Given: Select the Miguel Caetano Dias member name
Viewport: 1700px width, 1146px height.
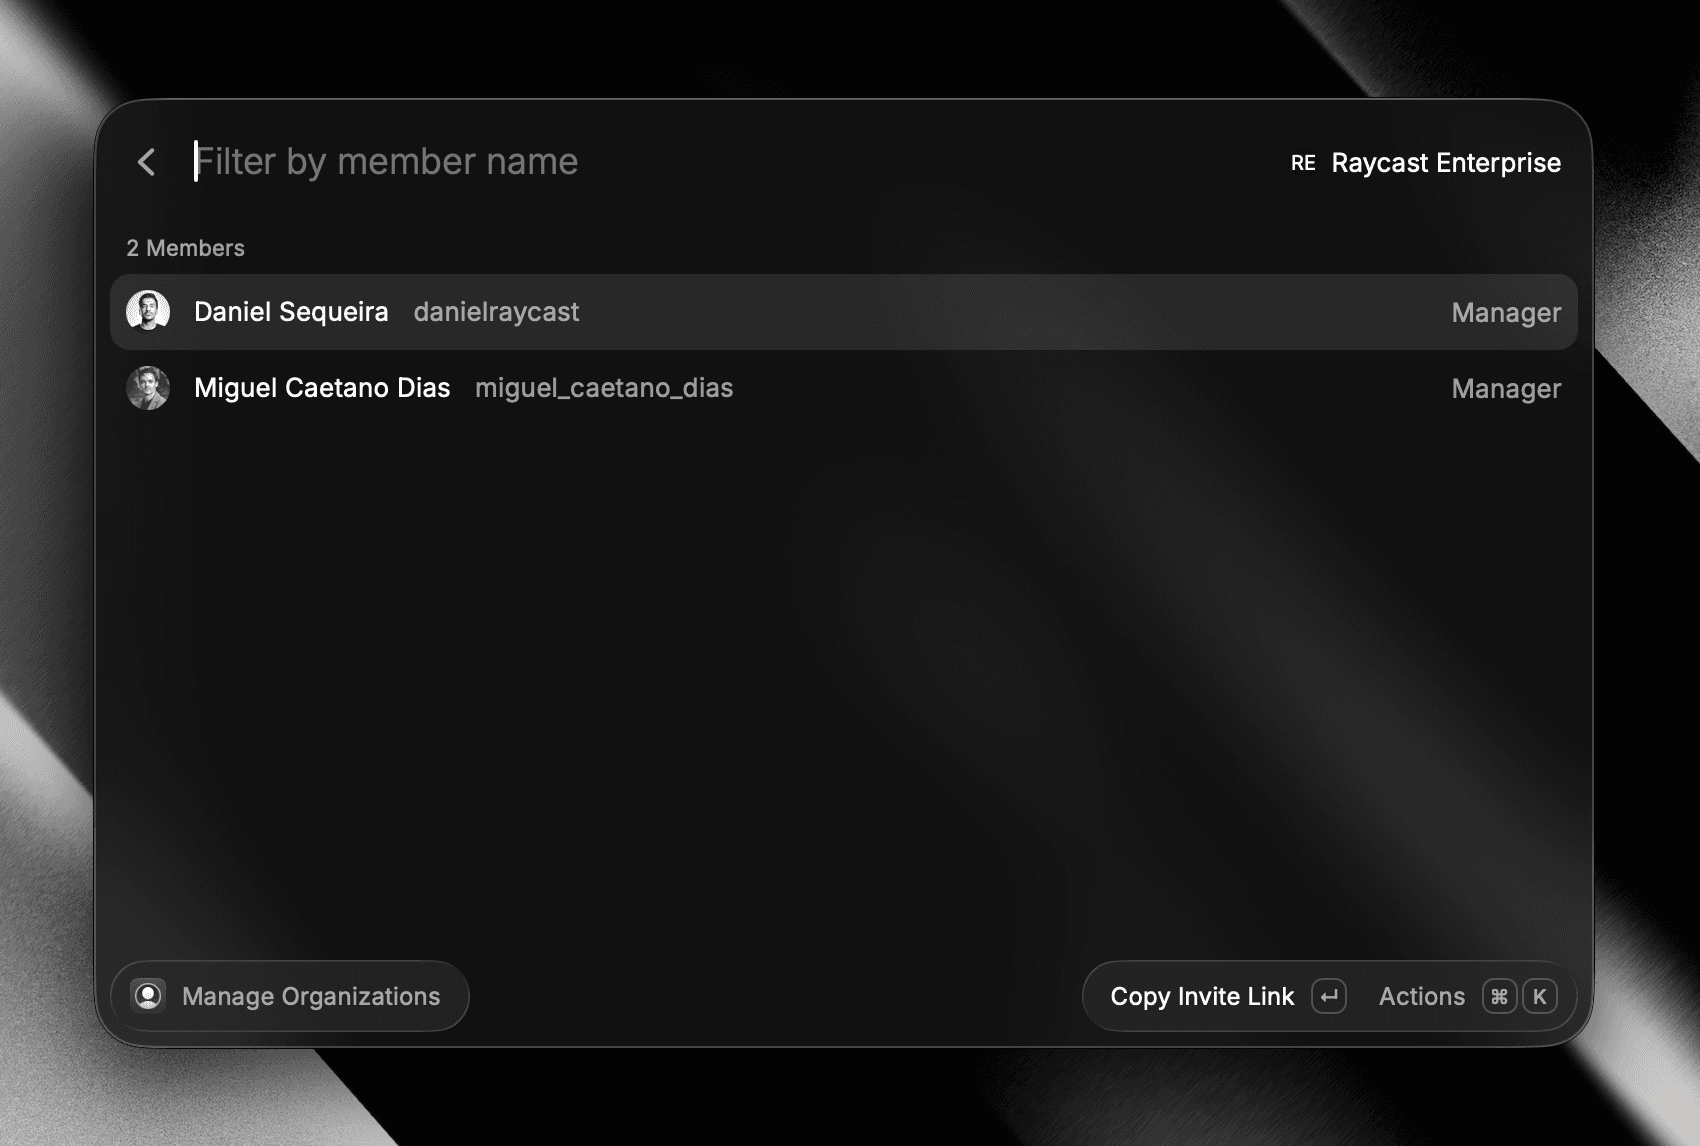Looking at the screenshot, I should (322, 388).
